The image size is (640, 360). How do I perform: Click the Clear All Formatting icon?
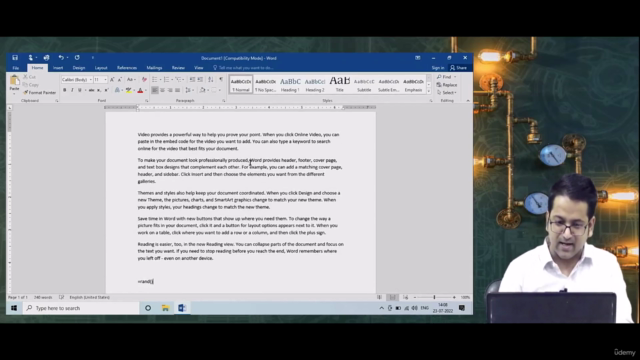[144, 80]
